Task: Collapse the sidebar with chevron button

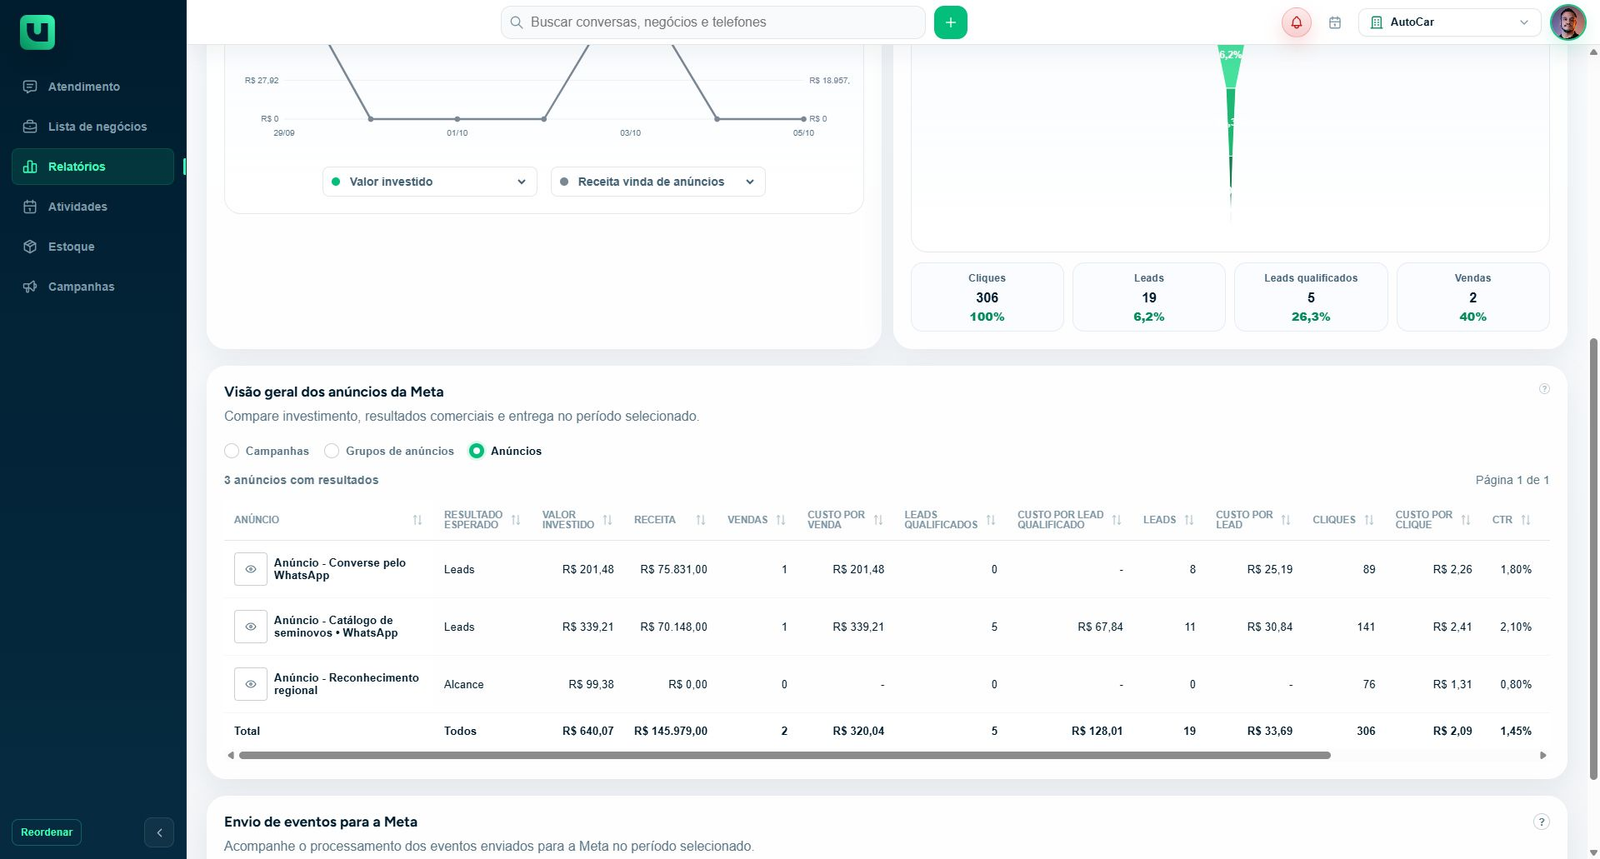Action: [159, 832]
